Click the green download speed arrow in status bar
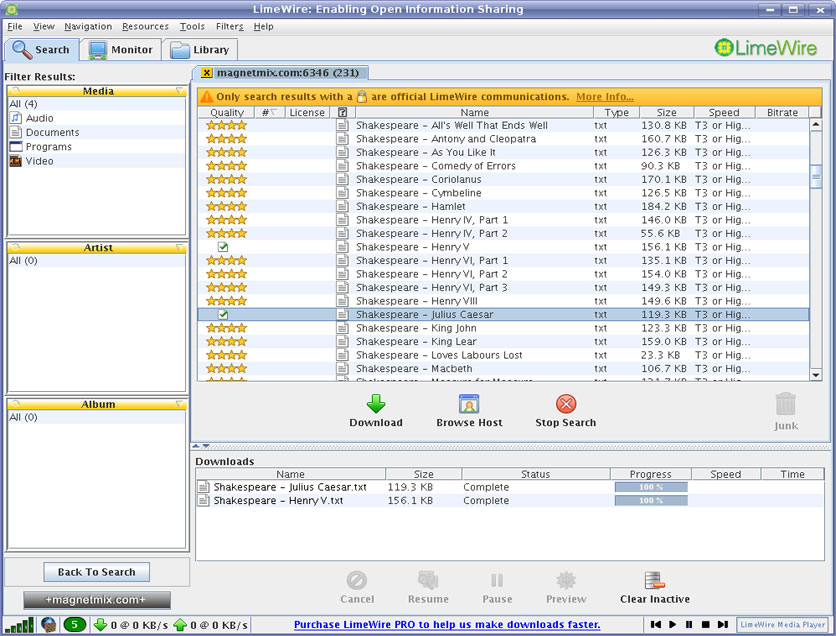The image size is (836, 636). tap(100, 625)
